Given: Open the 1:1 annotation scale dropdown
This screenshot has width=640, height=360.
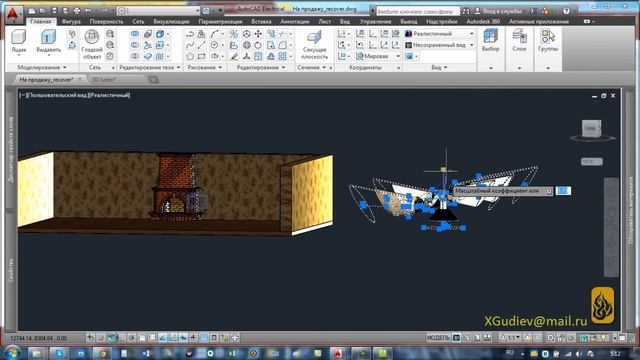Looking at the screenshot, I should [510, 338].
